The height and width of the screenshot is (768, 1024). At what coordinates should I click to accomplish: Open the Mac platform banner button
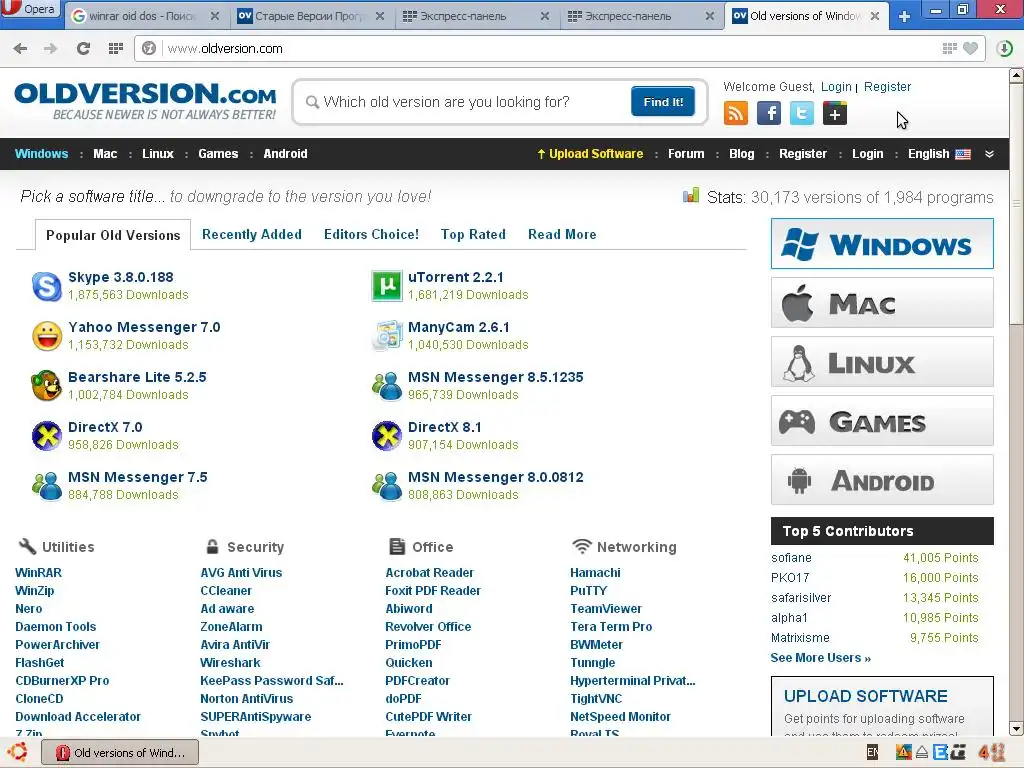click(882, 303)
